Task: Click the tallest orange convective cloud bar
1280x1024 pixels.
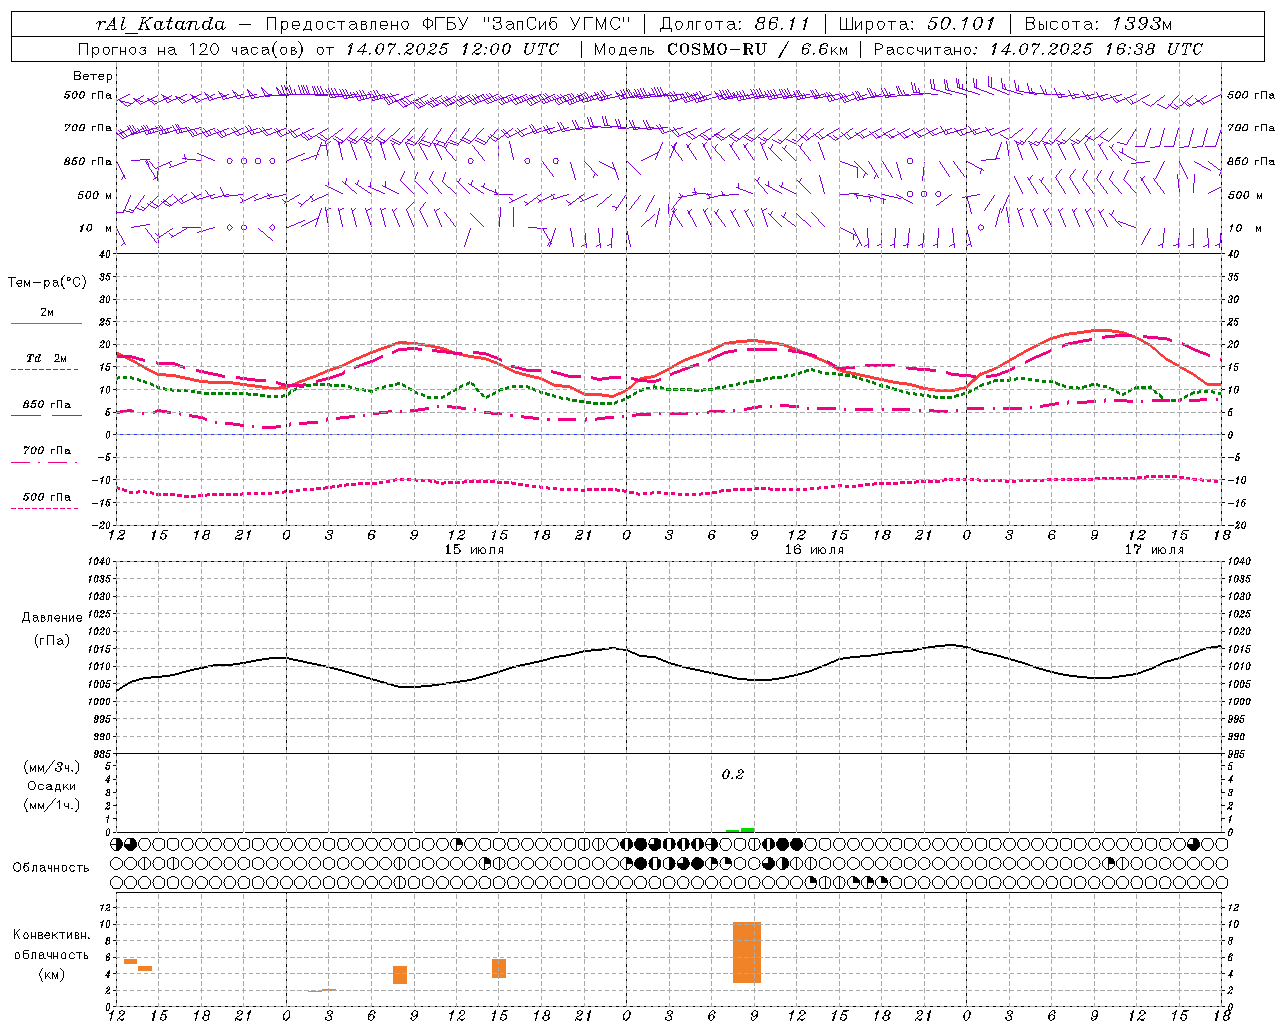Action: click(x=747, y=952)
